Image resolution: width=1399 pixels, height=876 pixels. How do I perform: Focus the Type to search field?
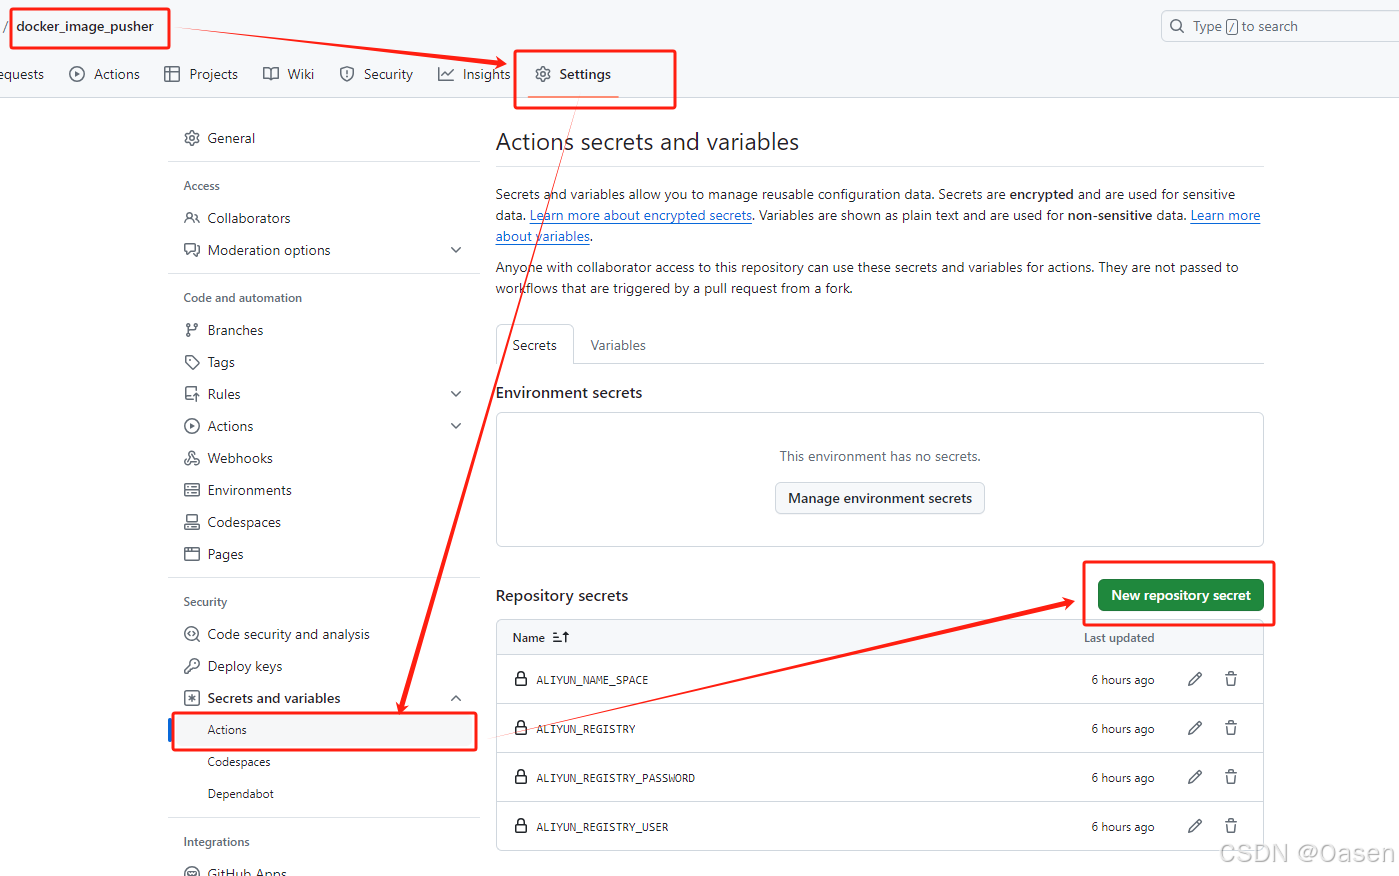pos(1280,26)
